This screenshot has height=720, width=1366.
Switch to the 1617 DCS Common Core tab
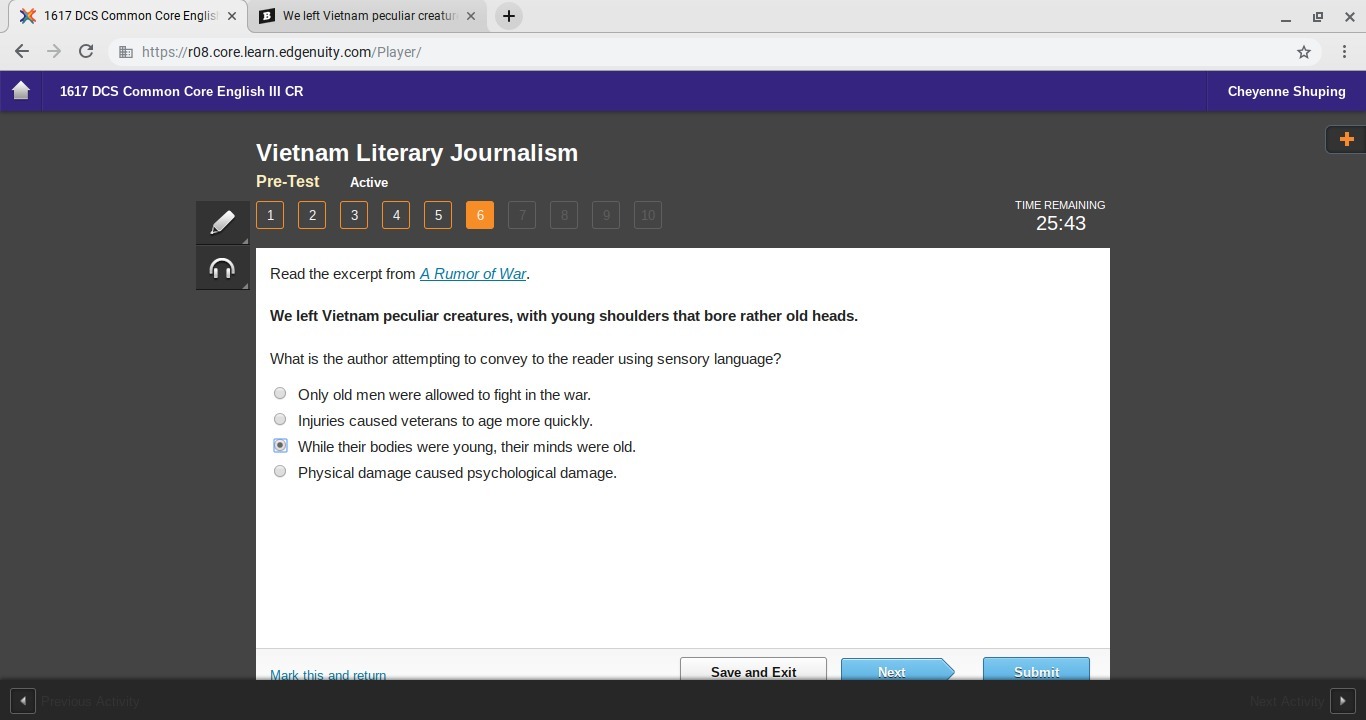click(x=130, y=16)
